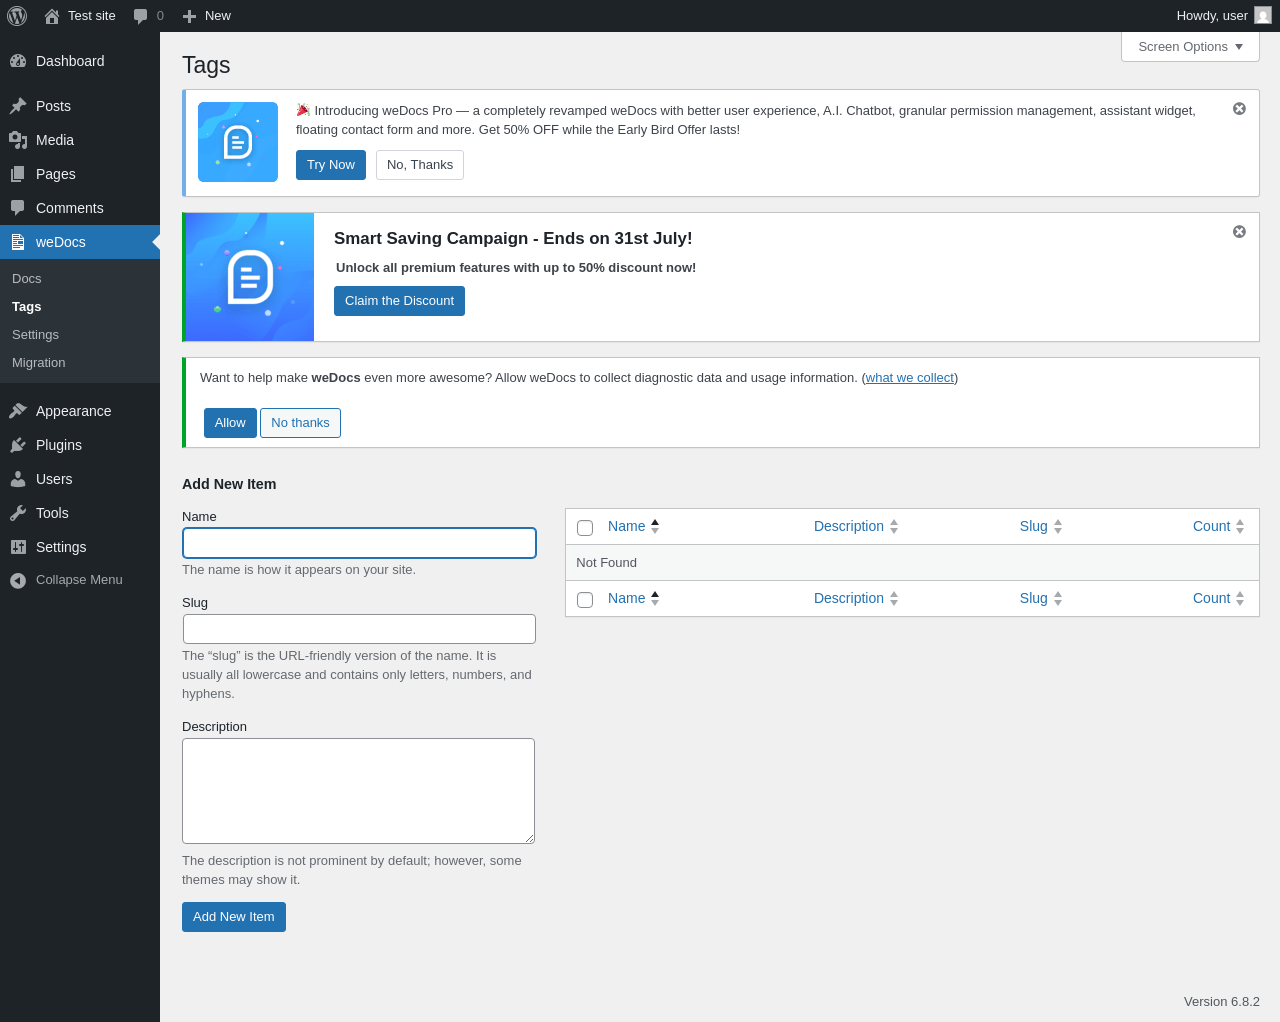Sort by Count in table footer
The width and height of the screenshot is (1280, 1022).
(x=1218, y=598)
